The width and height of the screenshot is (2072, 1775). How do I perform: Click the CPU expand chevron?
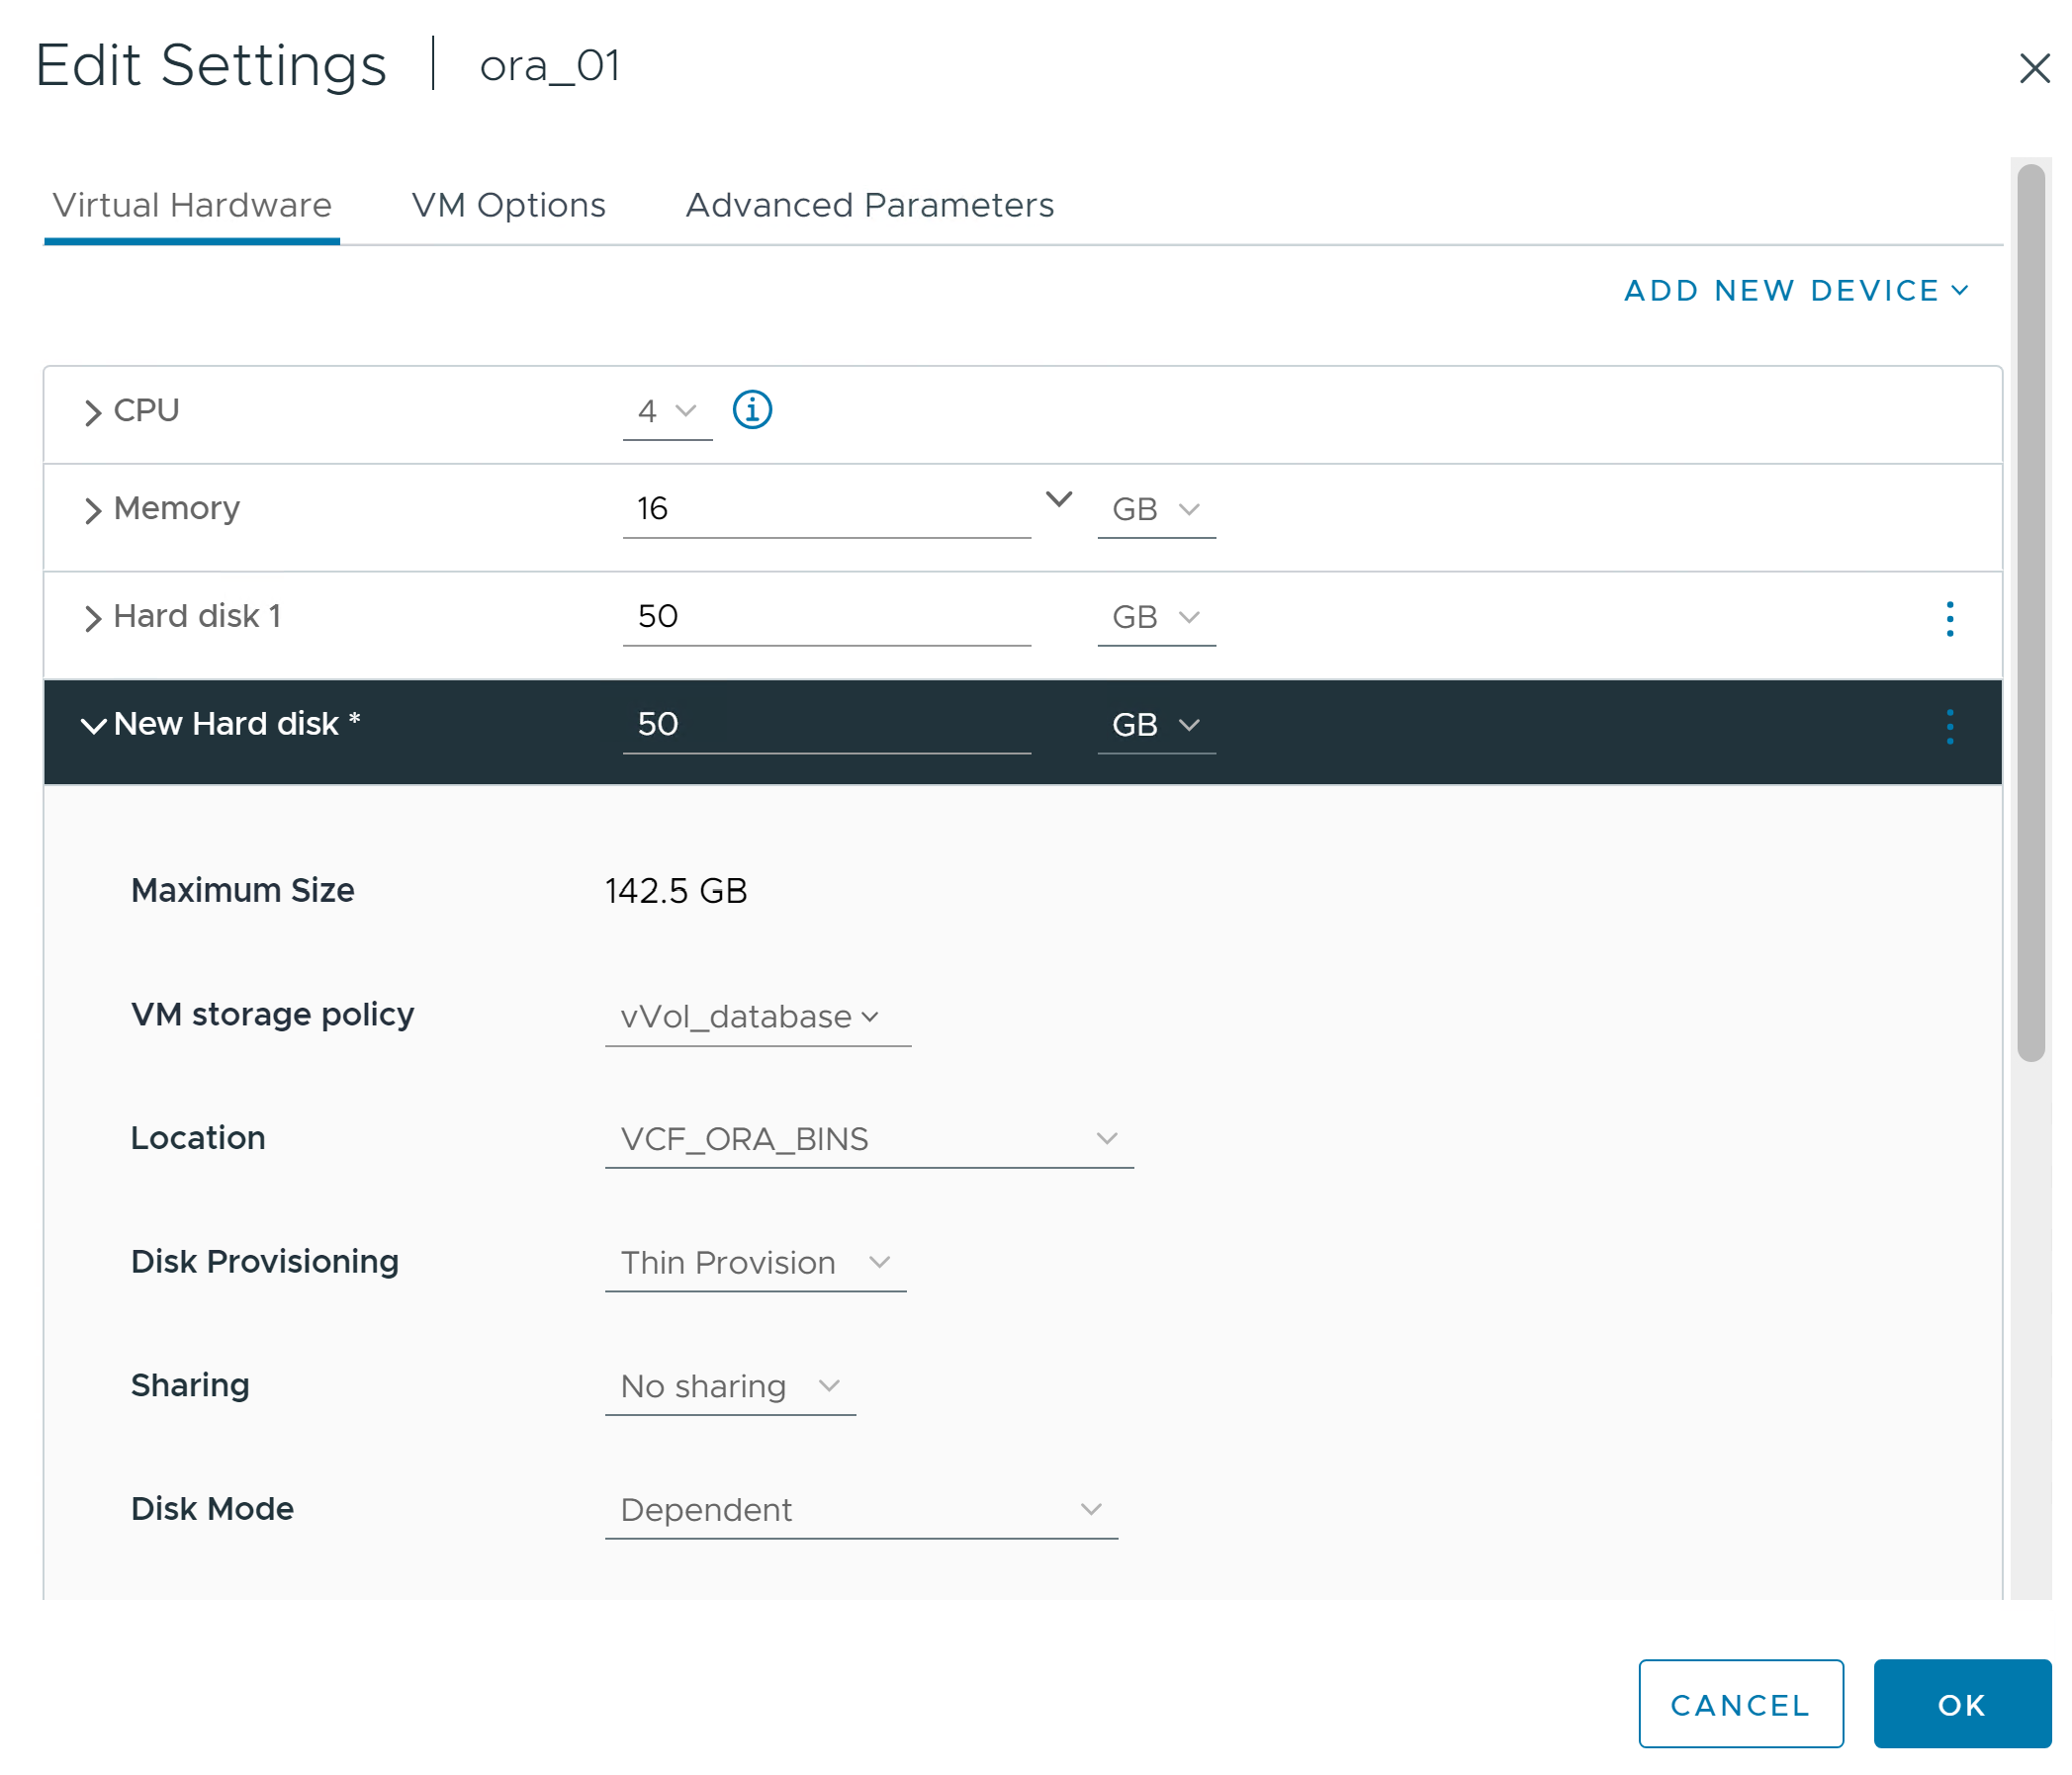coord(90,410)
